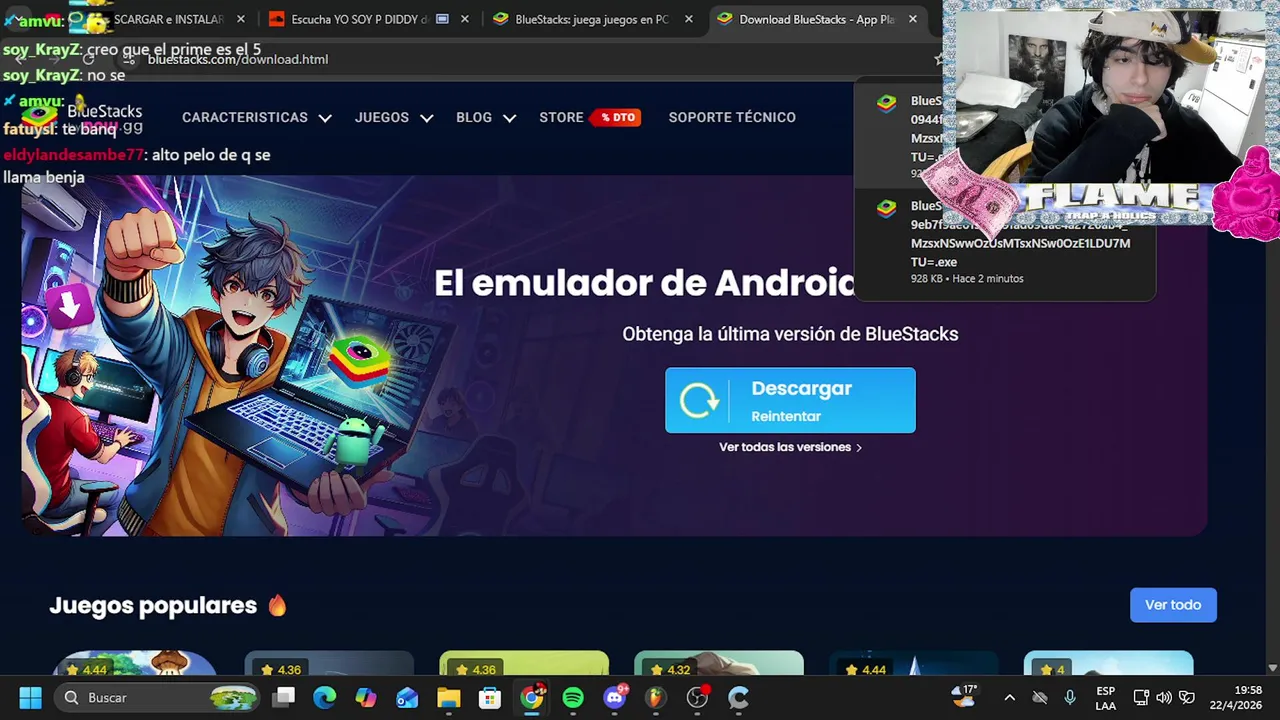This screenshot has width=1280, height=720.
Task: Open the blue C app in taskbar
Action: pyautogui.click(x=739, y=698)
